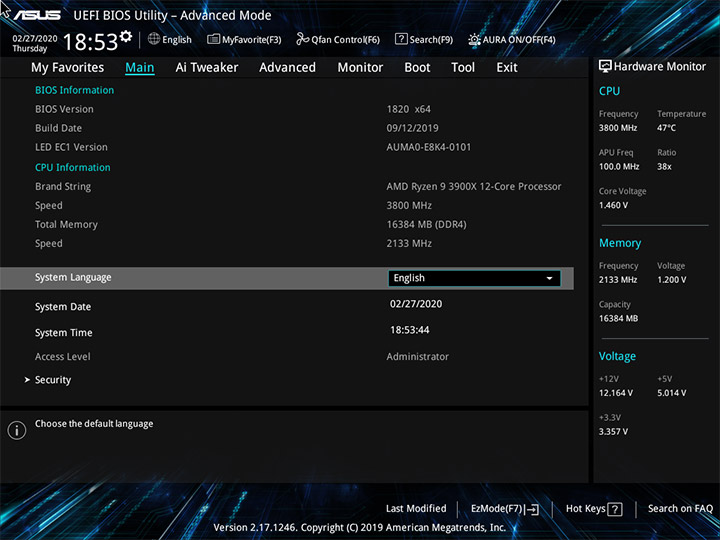
Task: Open Qfan Control fan icon
Action: (302, 39)
